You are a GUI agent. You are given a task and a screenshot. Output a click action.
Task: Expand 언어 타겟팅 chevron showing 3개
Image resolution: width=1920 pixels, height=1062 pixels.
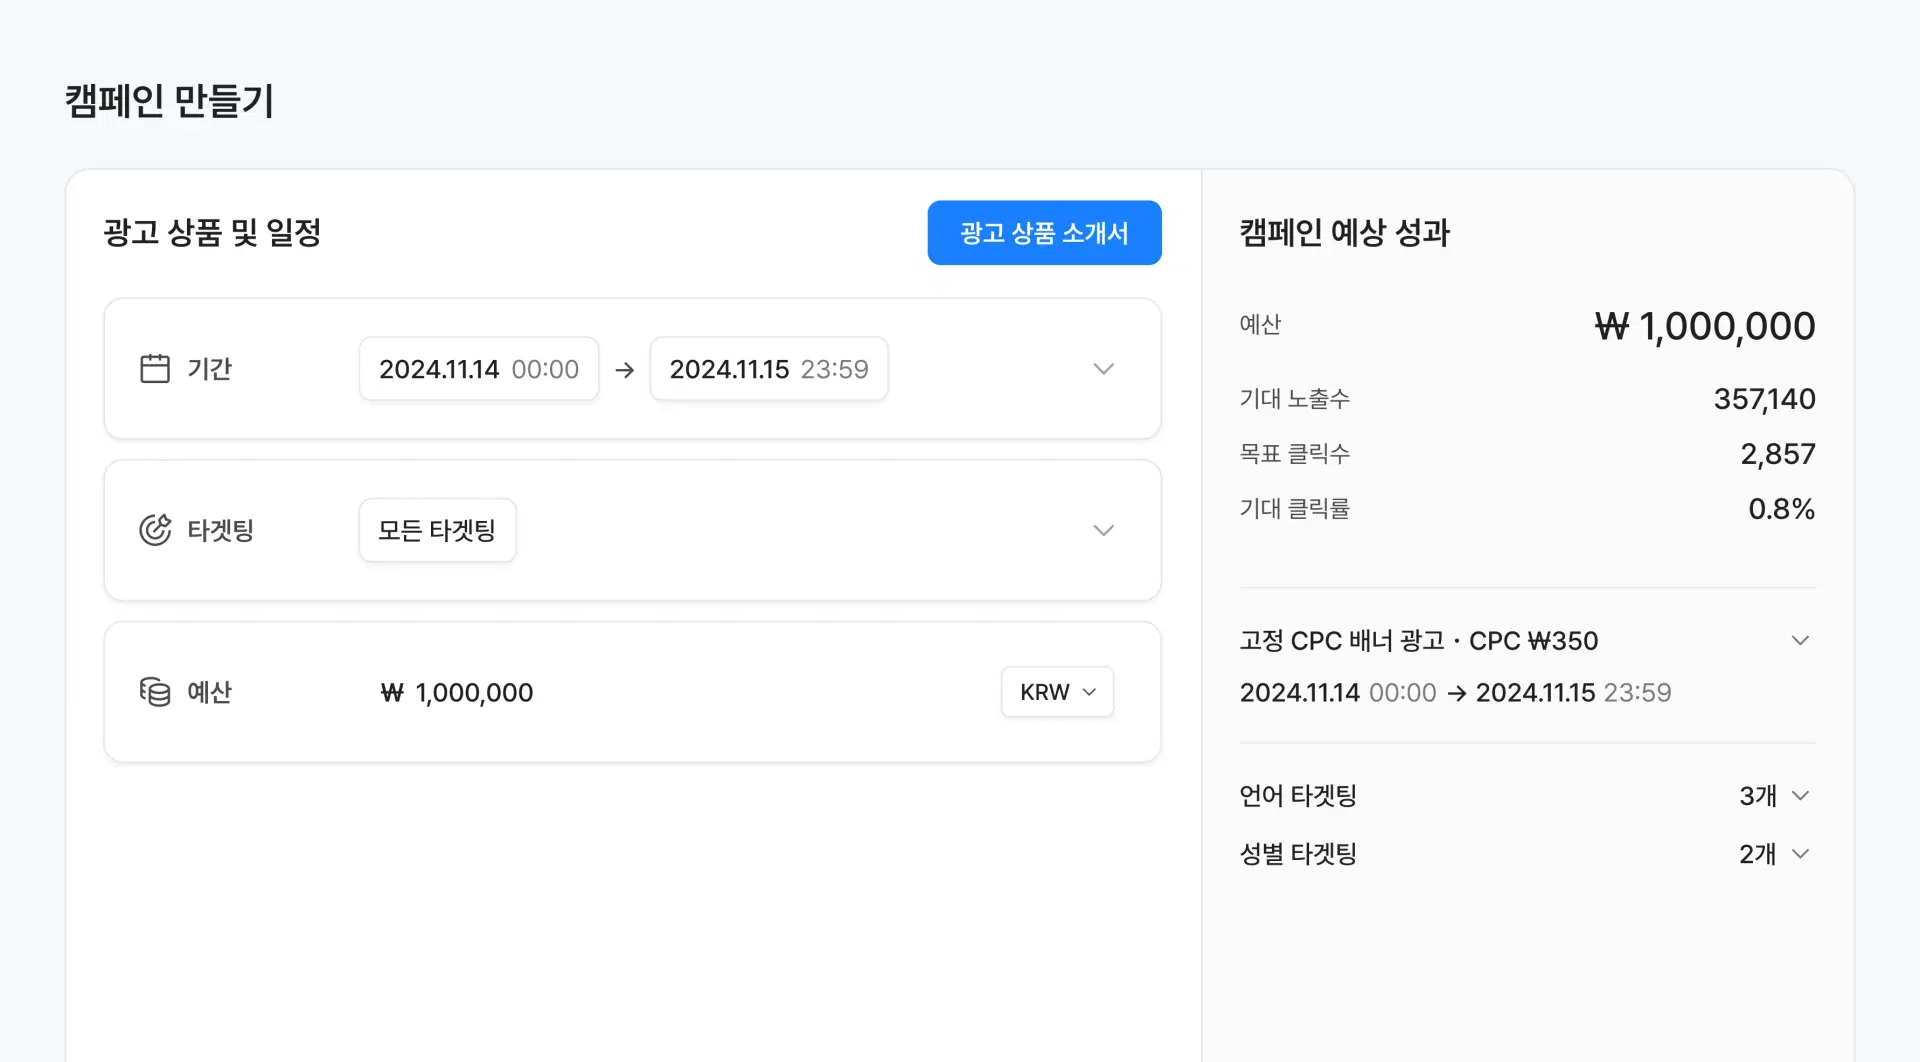[1800, 796]
